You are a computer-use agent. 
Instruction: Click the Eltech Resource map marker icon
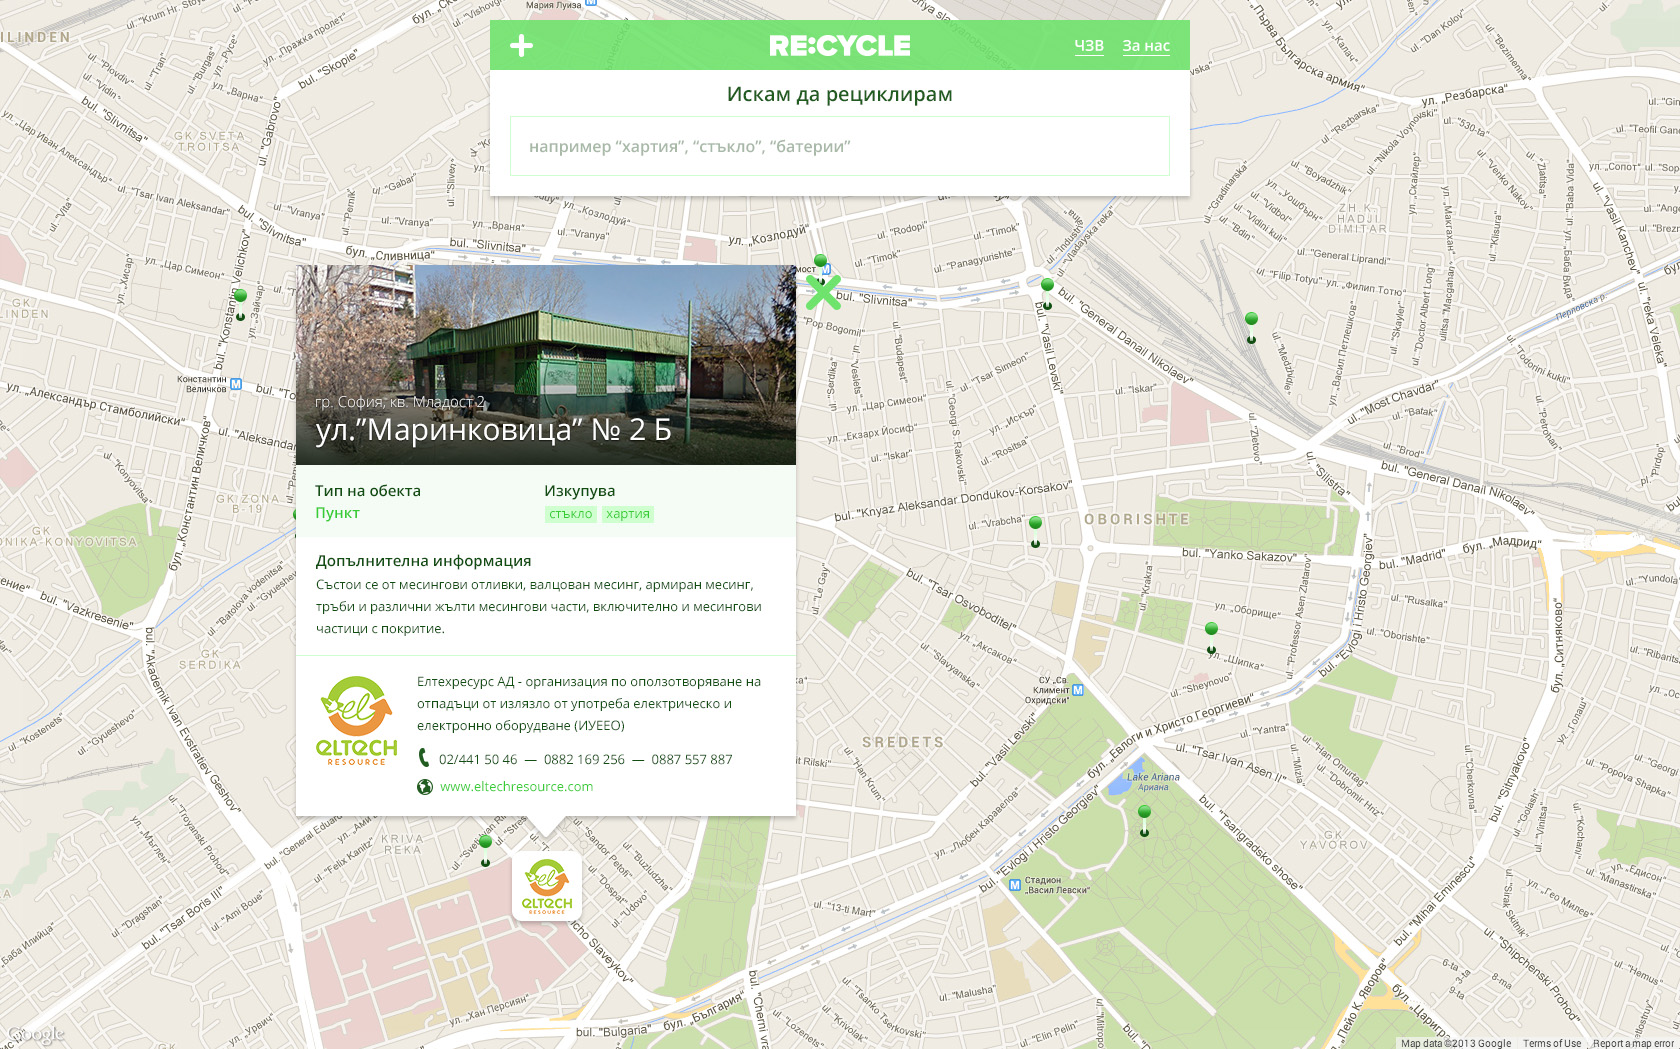tap(547, 886)
